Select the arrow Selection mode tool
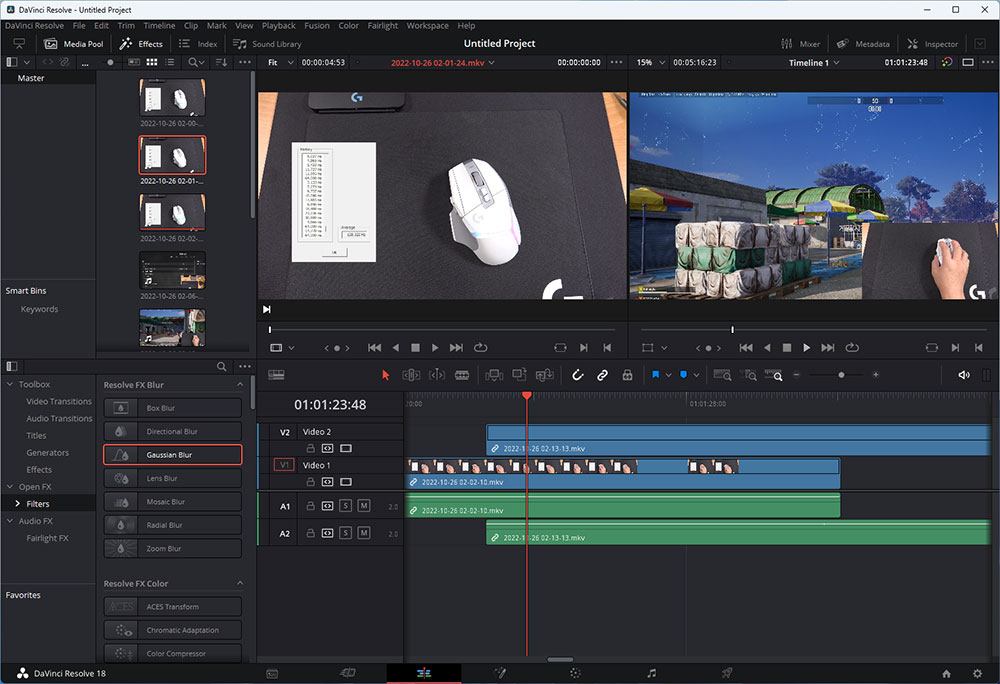 pyautogui.click(x=386, y=375)
